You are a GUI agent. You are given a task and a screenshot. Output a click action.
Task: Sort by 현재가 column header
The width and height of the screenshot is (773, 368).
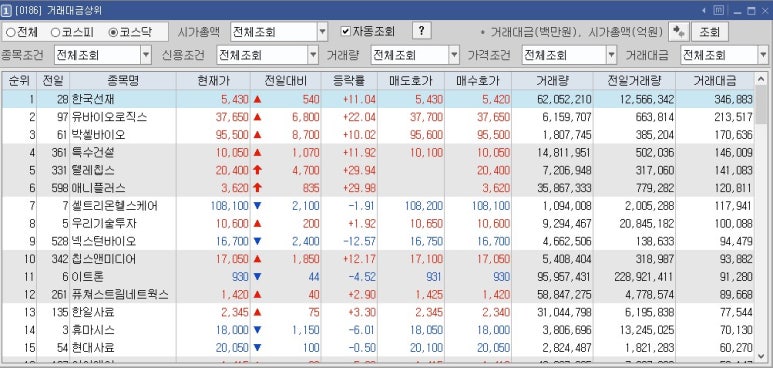point(213,81)
